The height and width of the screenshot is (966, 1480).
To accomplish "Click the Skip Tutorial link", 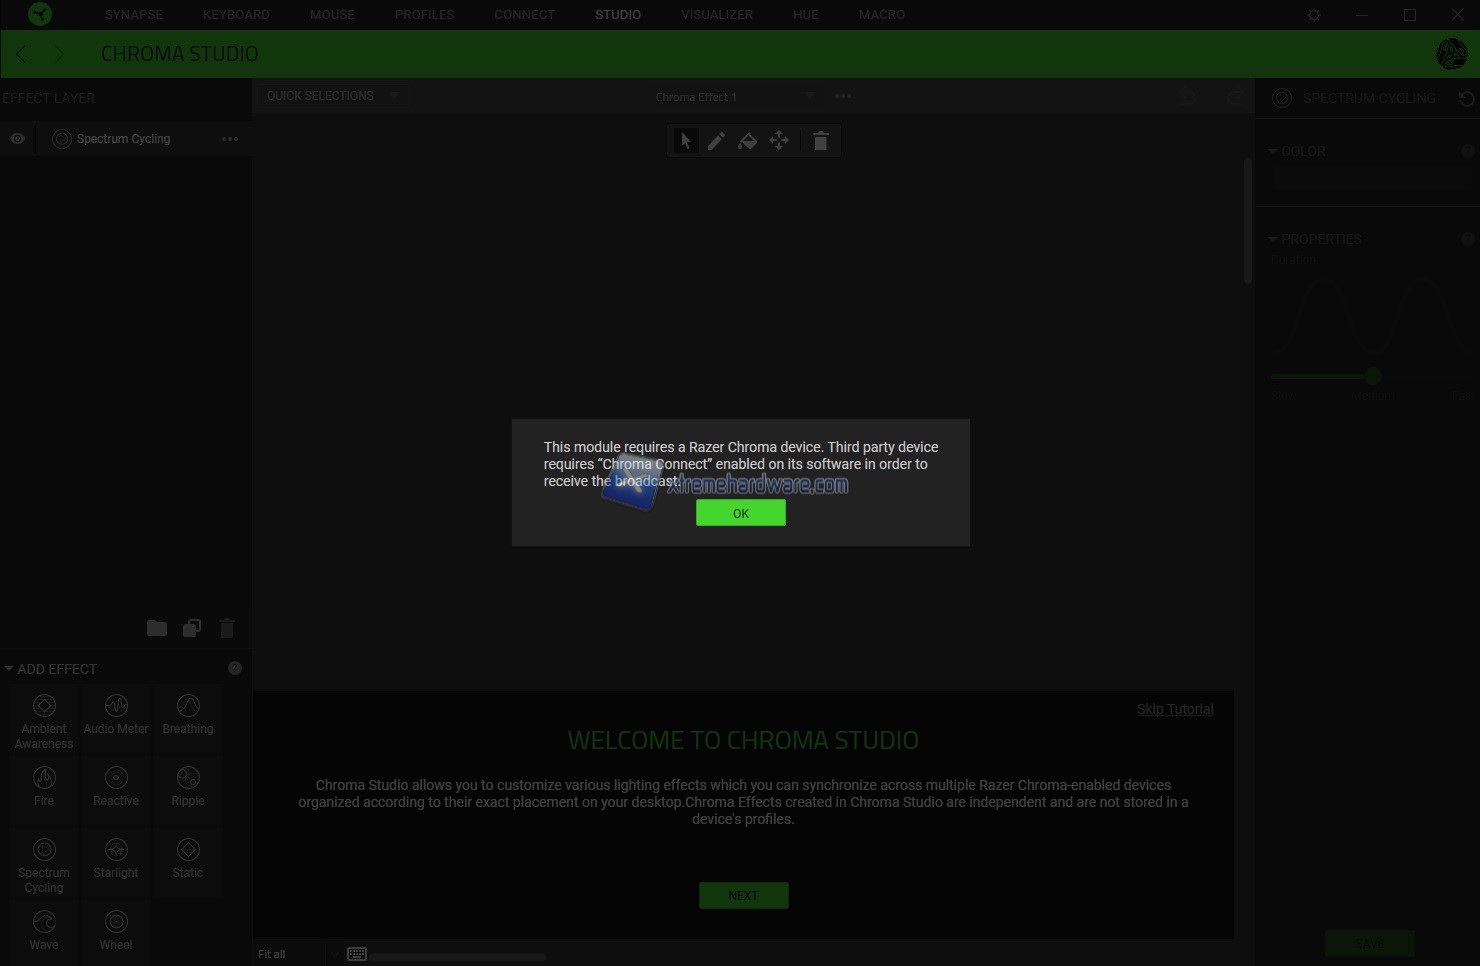I will click(1175, 709).
